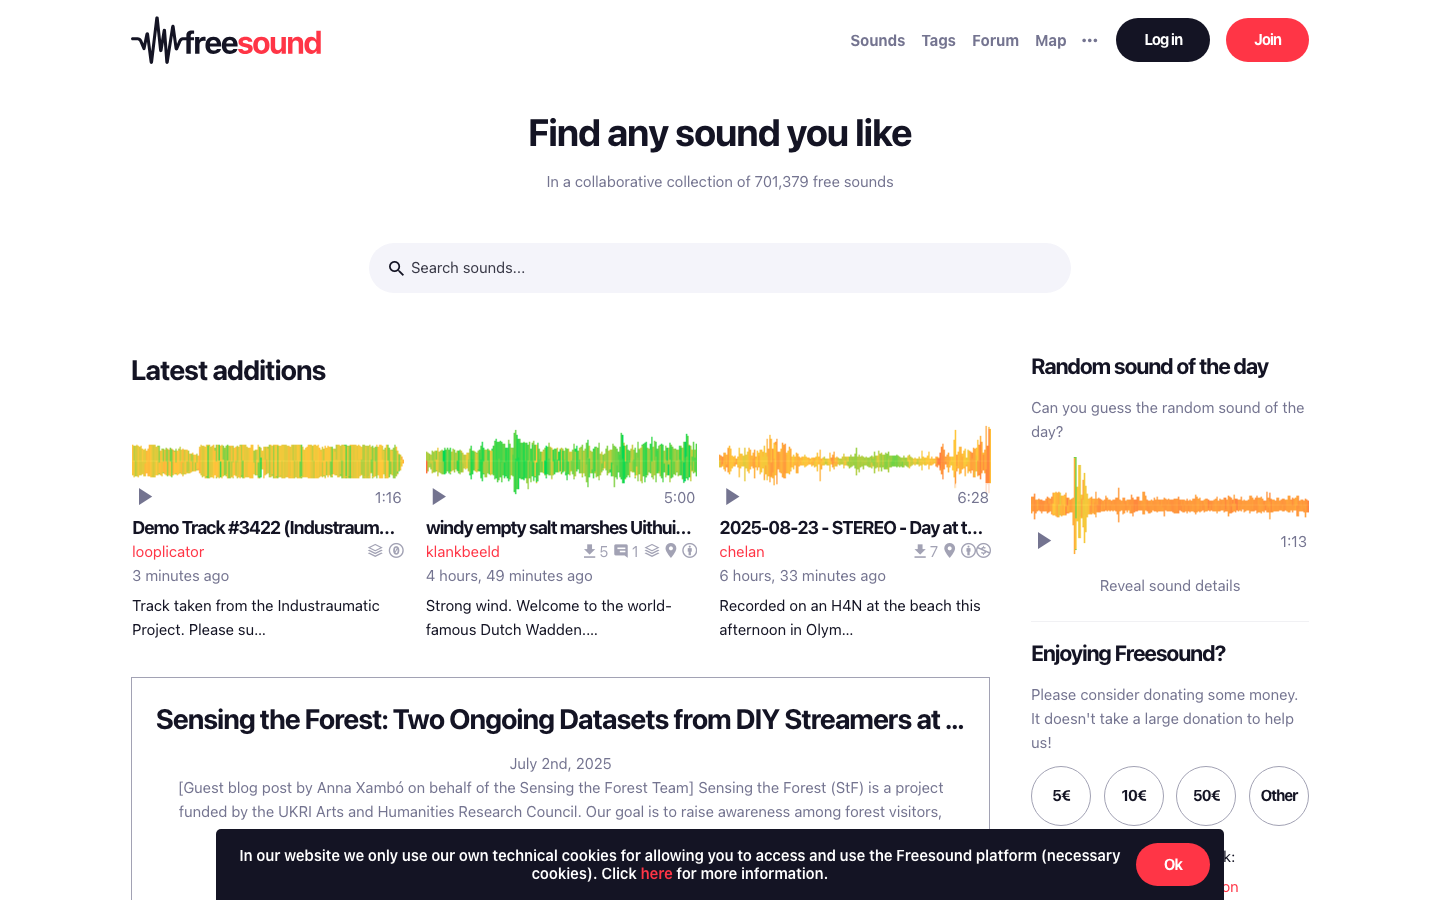Screen dimensions: 1440x900
Task: Open the Sounds menu item
Action: [878, 41]
